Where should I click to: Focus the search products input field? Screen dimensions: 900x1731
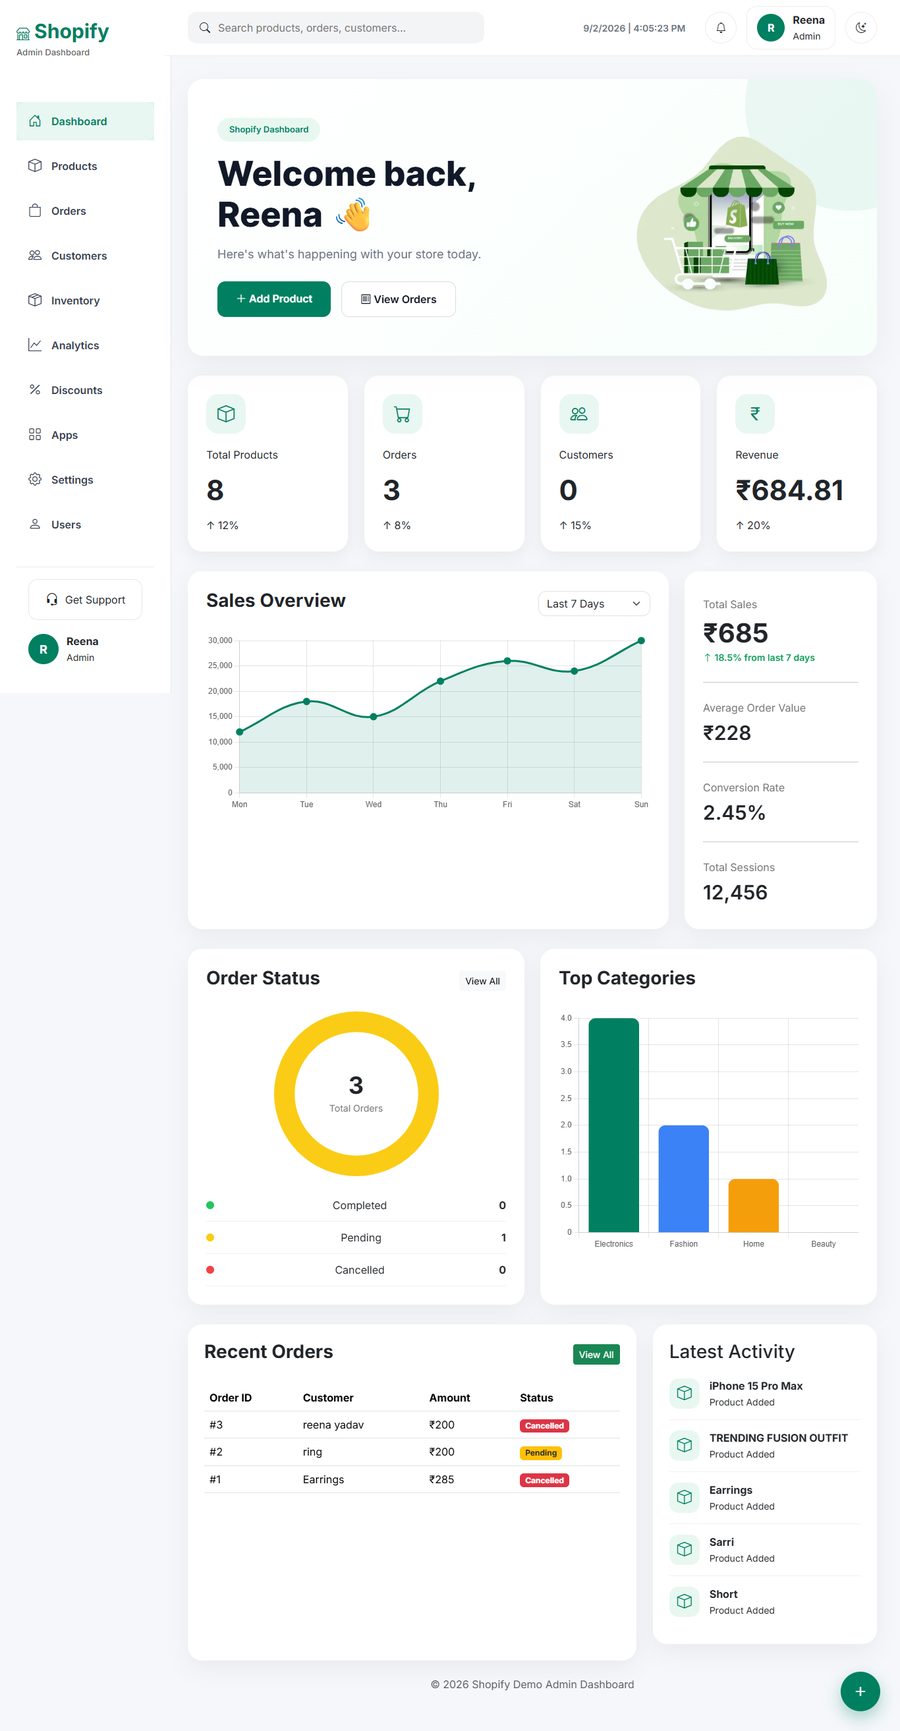(336, 28)
